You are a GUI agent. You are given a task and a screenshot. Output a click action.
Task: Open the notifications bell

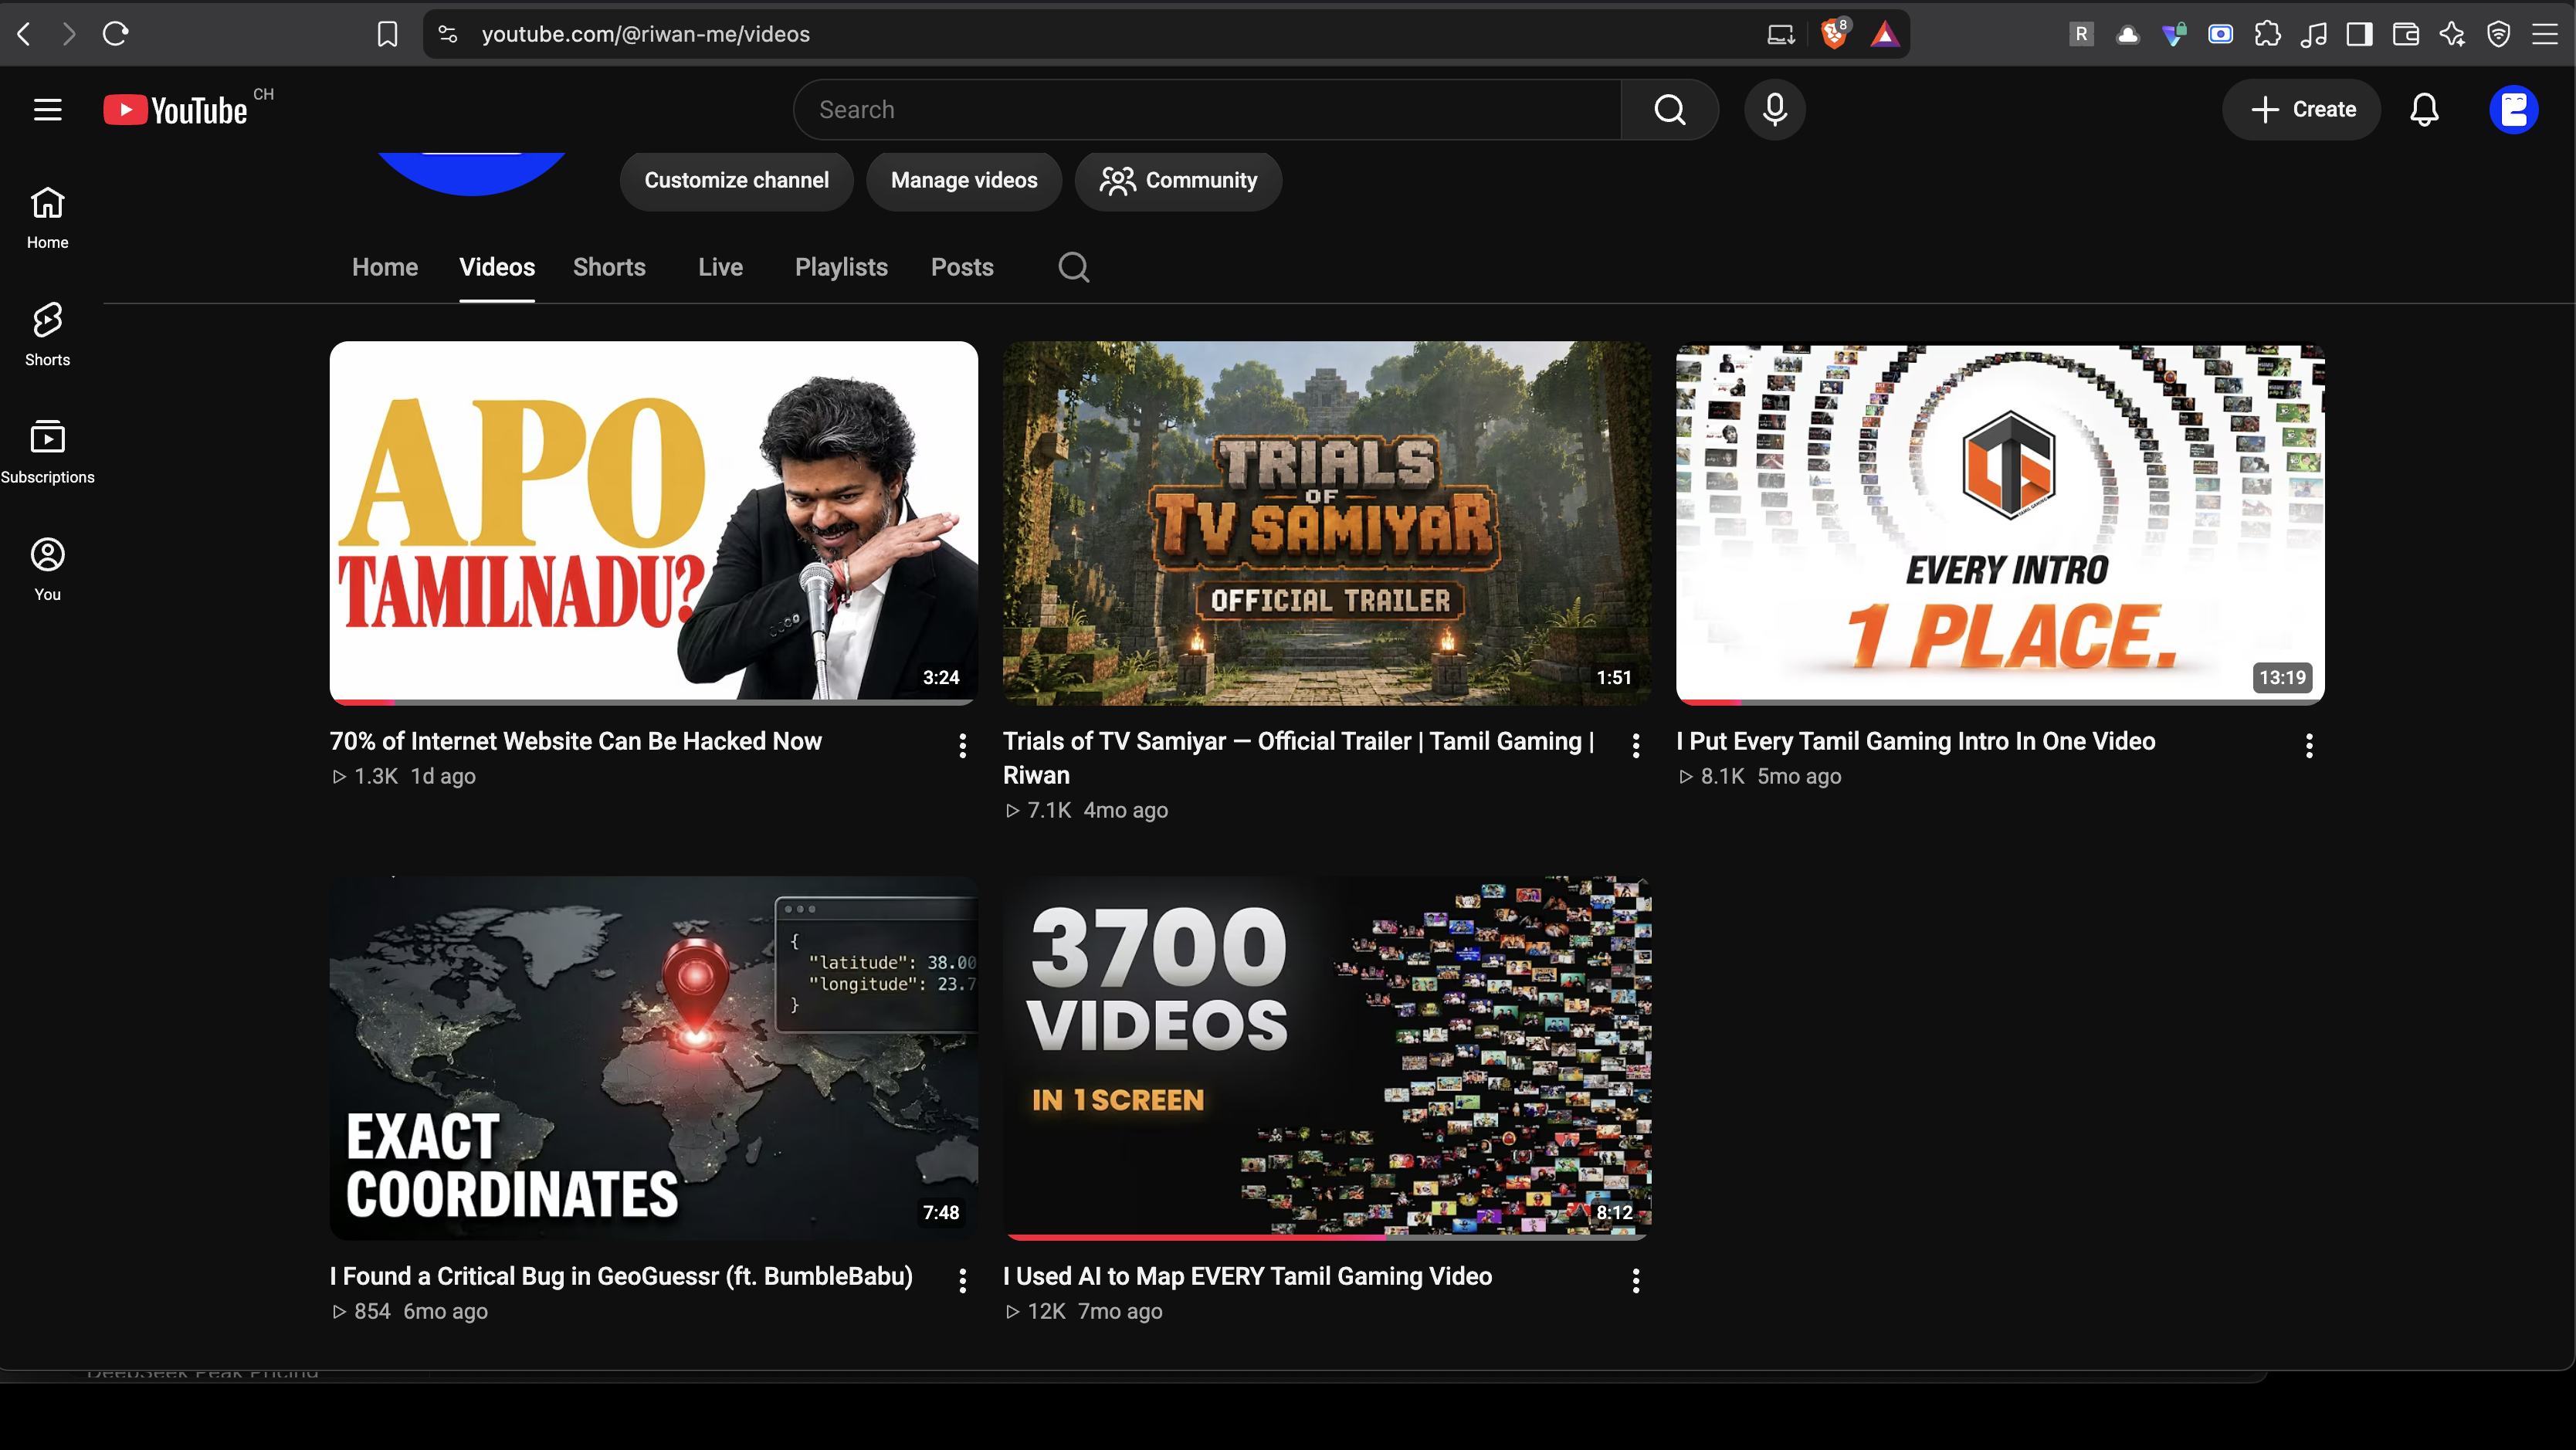(2424, 110)
